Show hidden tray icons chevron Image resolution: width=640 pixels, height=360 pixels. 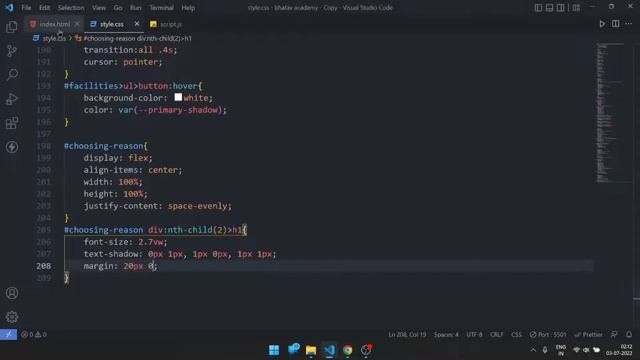tap(533, 350)
